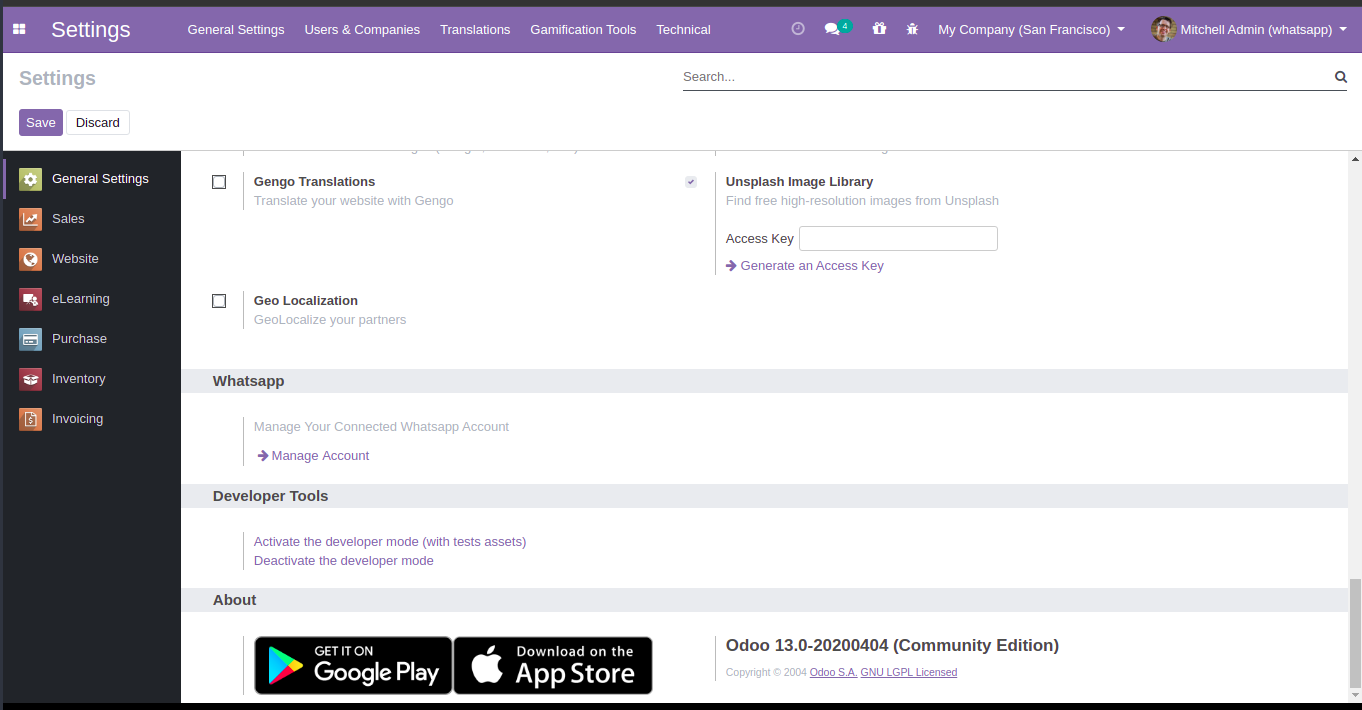Click the Get it on Google Play badge
Viewport: 1362px width, 710px height.
point(353,665)
